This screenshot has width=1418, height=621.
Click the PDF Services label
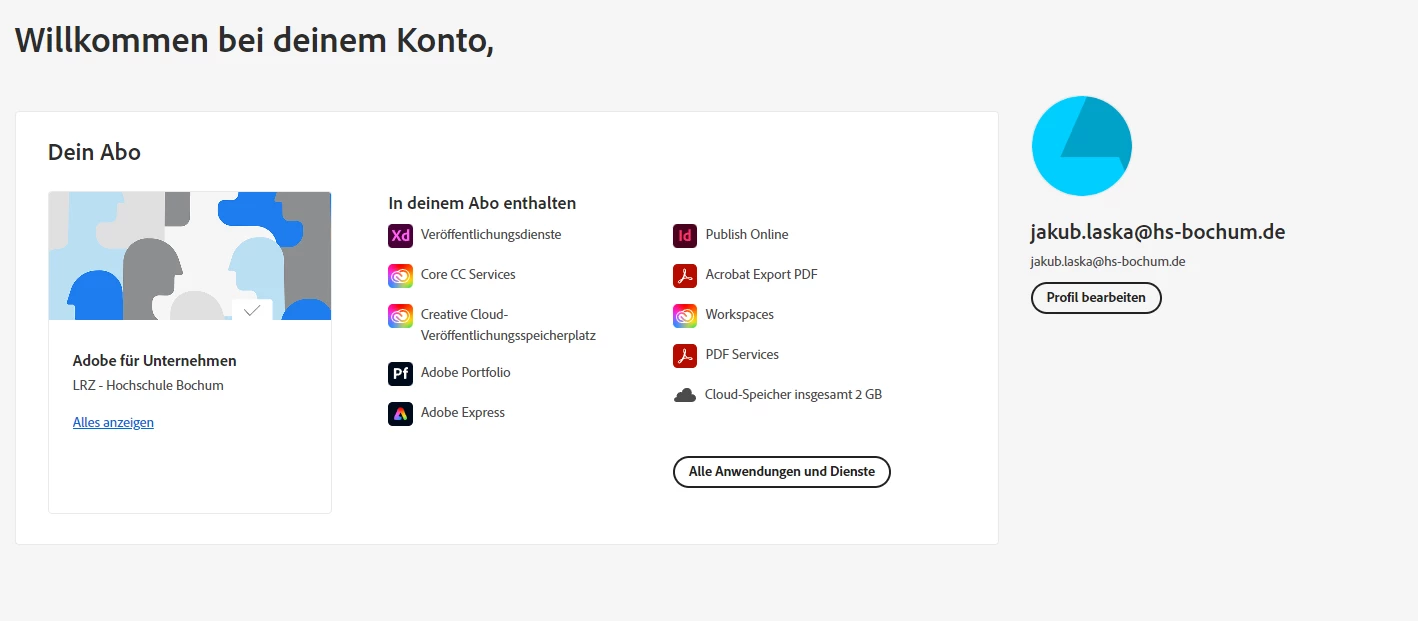pyautogui.click(x=742, y=355)
